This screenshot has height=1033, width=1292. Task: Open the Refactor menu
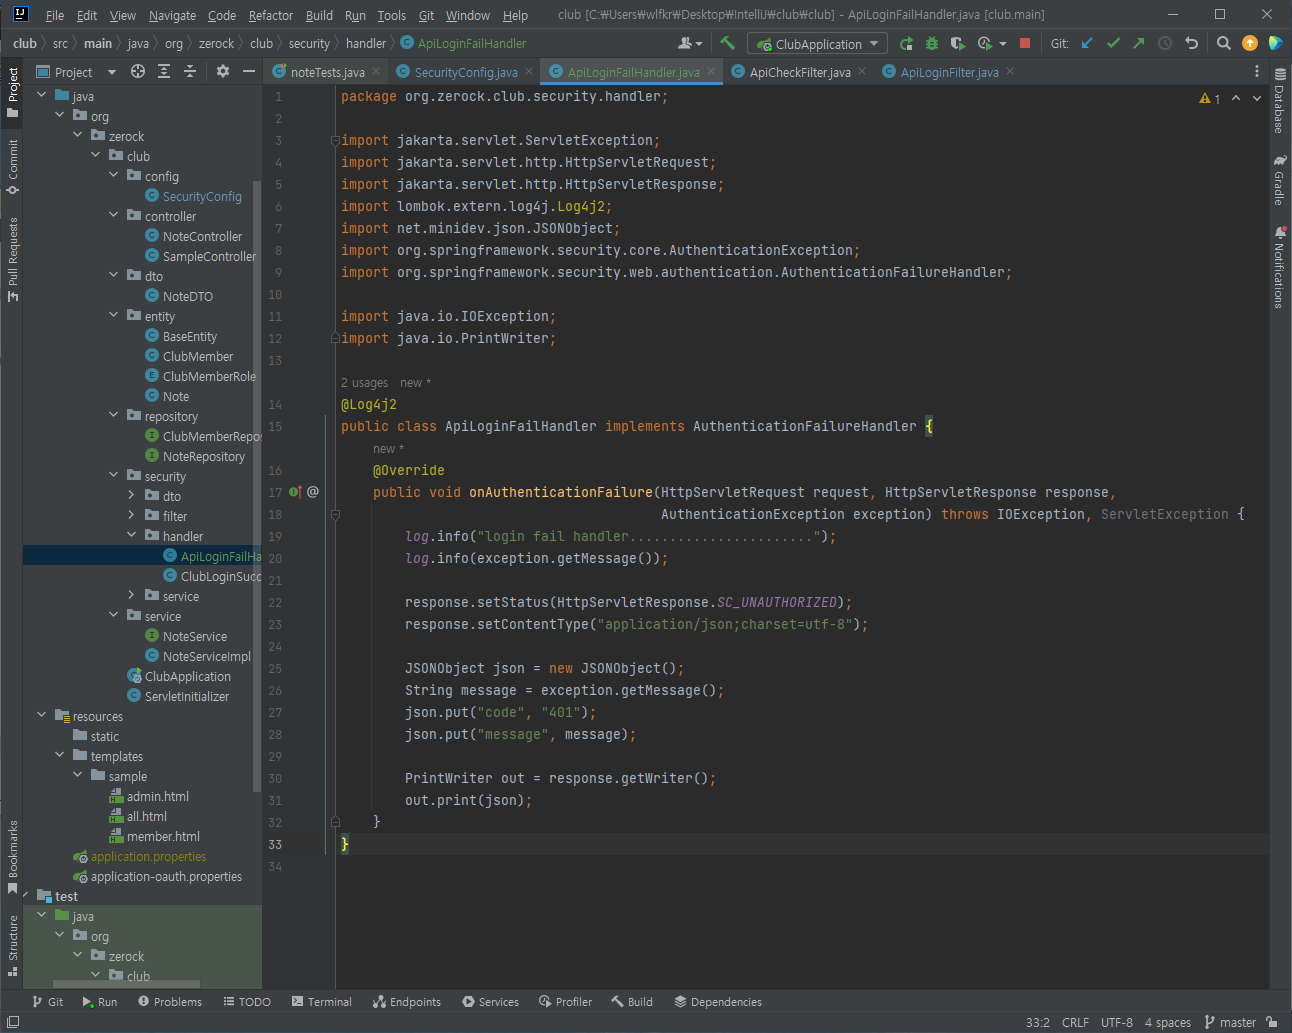click(271, 15)
